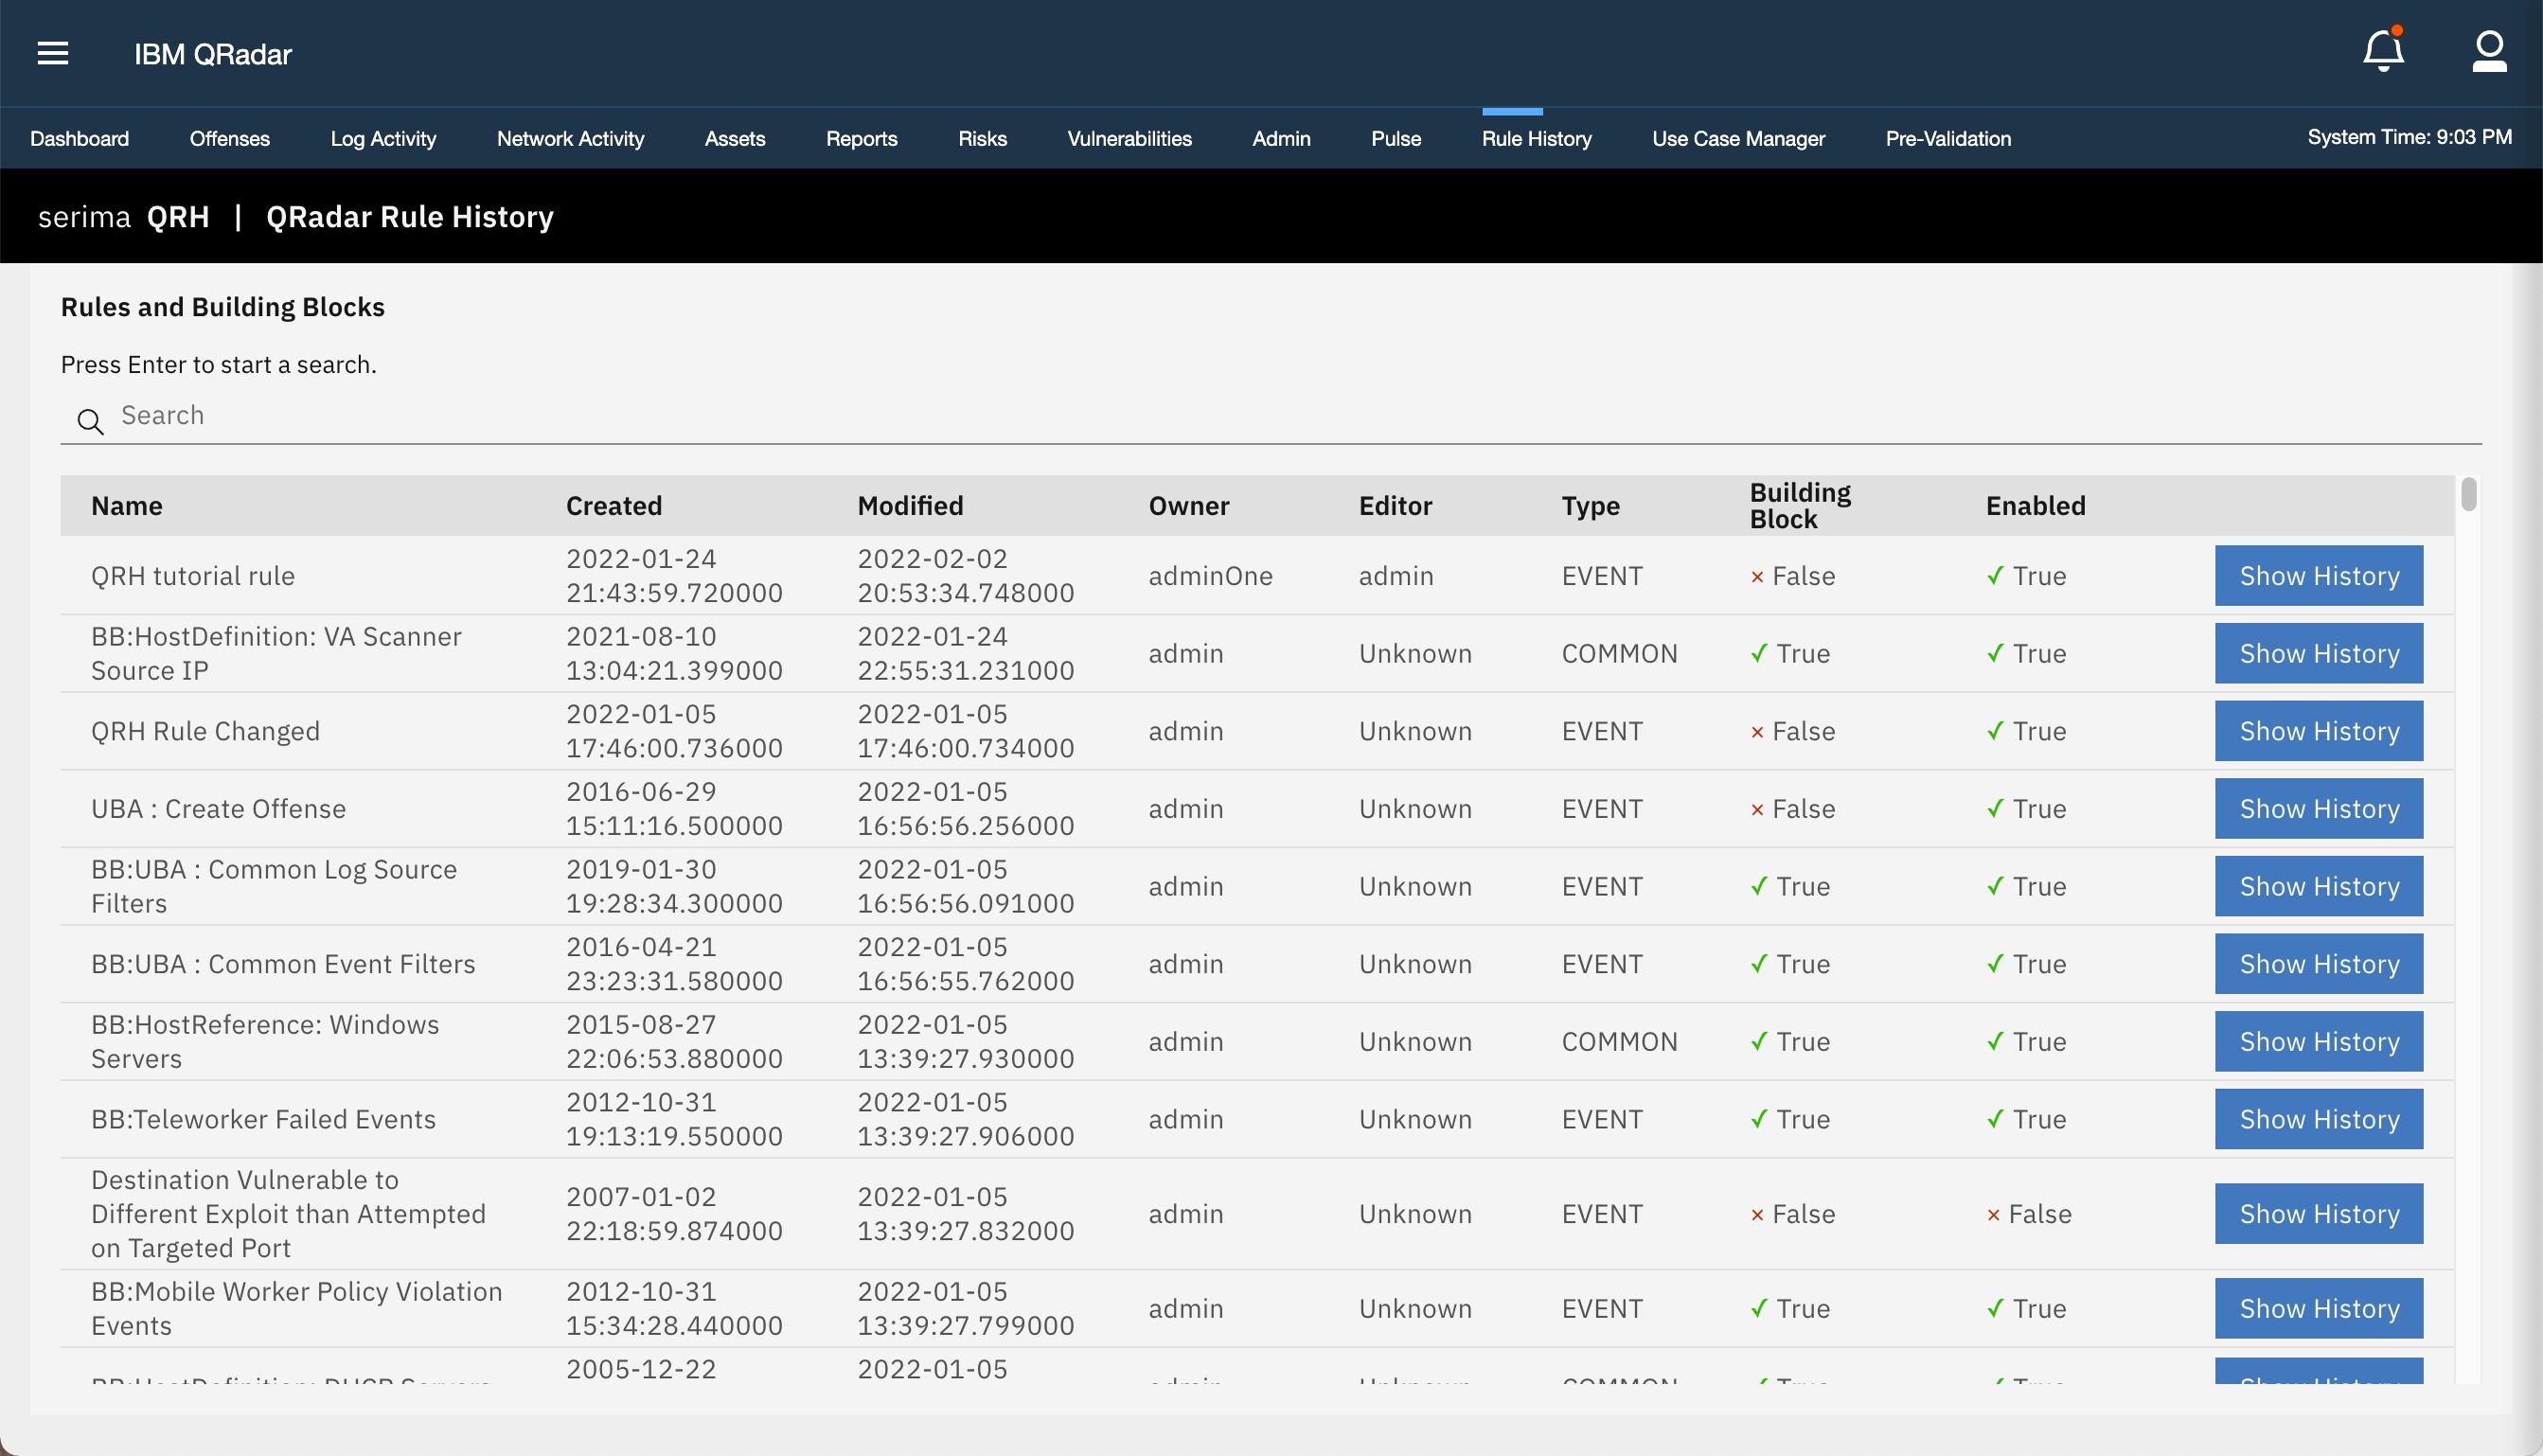Show history for BB:Teleworker Failed Events
This screenshot has height=1456, width=2543.
click(2318, 1118)
